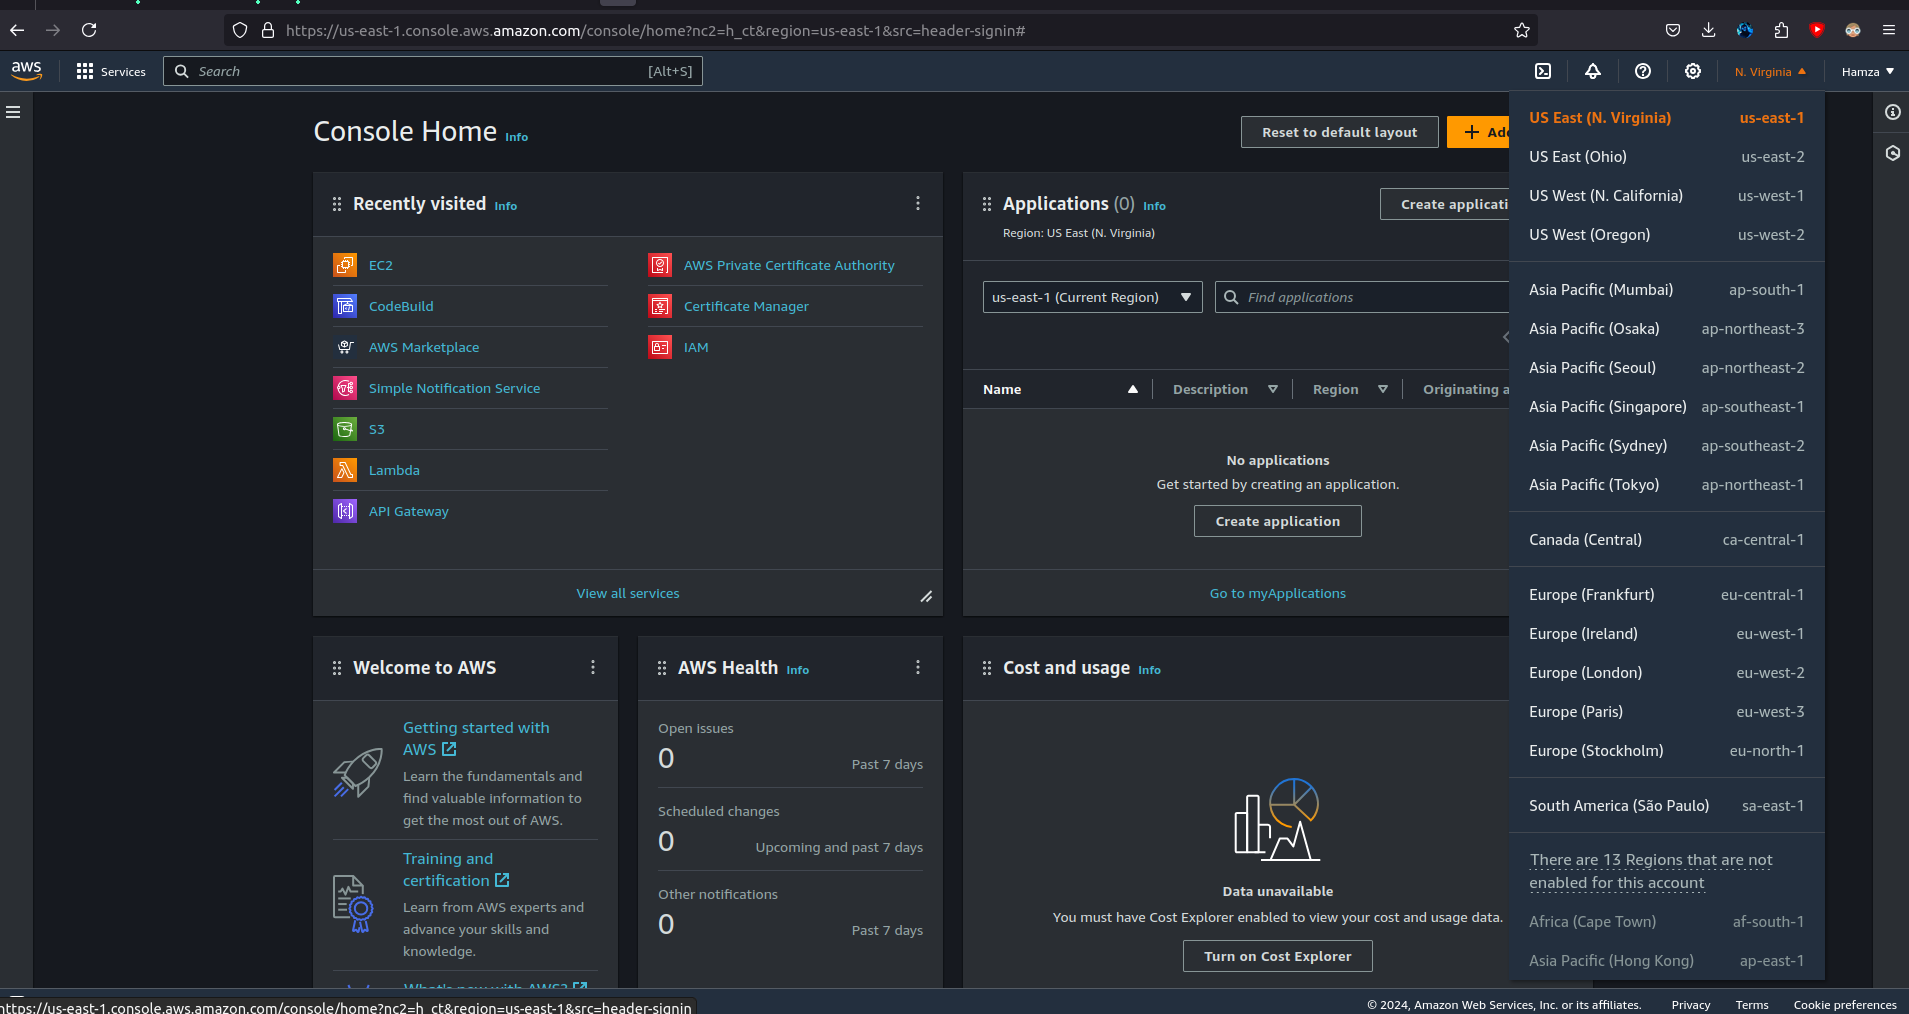1909x1014 pixels.
Task: Click the EC2 service icon
Action: pos(345,265)
